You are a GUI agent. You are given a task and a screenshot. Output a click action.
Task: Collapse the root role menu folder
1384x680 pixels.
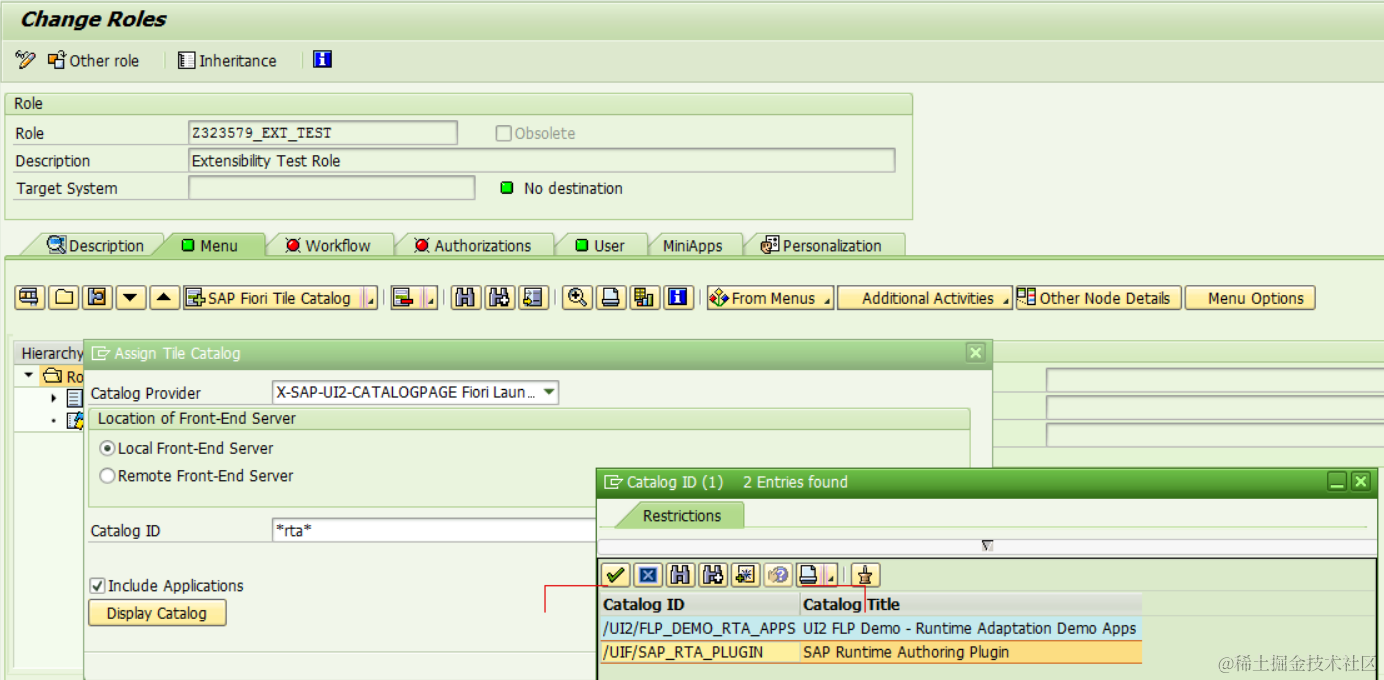click(x=29, y=376)
